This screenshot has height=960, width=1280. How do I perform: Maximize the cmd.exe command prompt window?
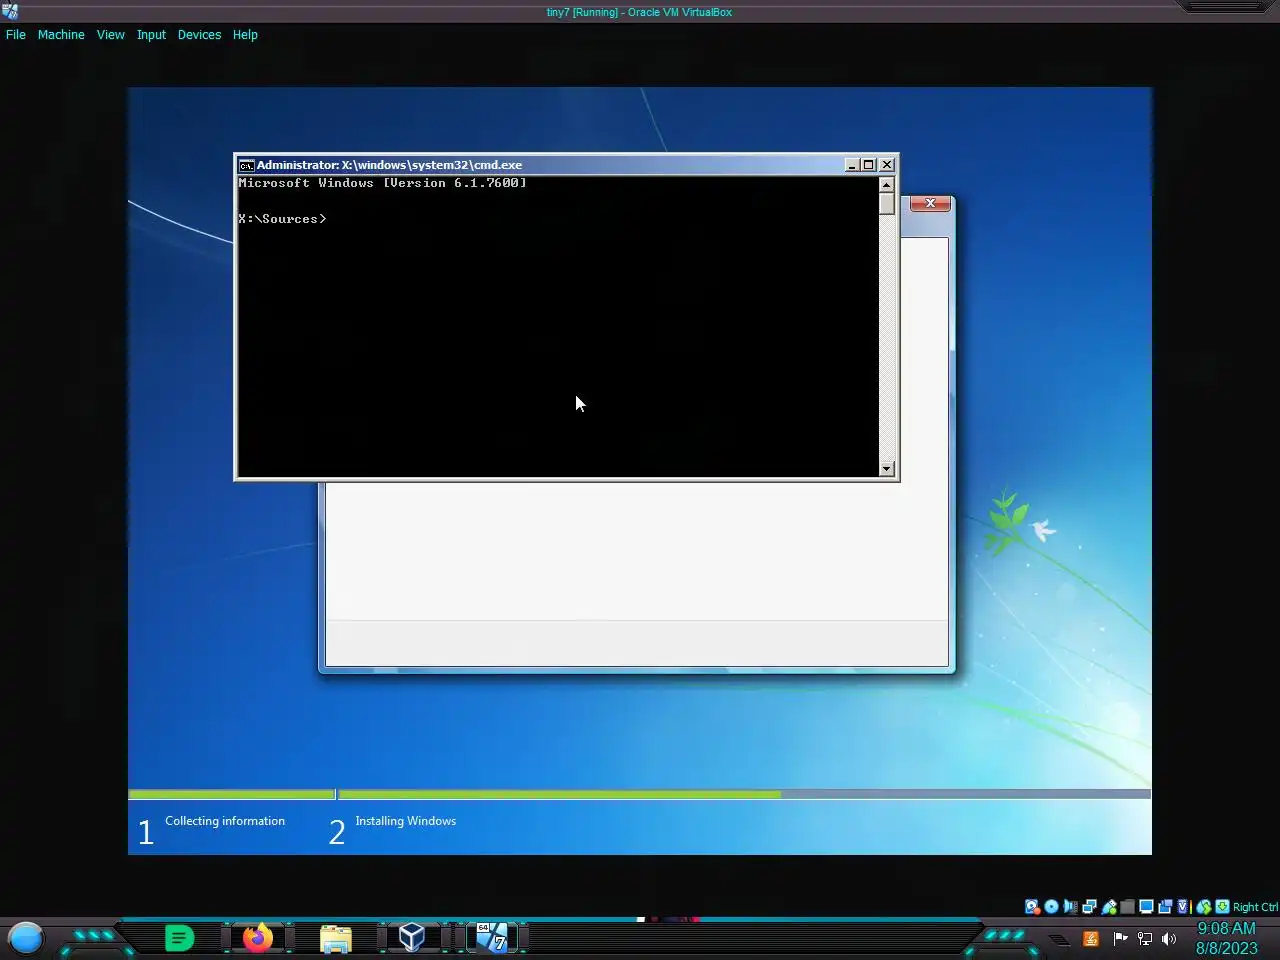tap(869, 165)
